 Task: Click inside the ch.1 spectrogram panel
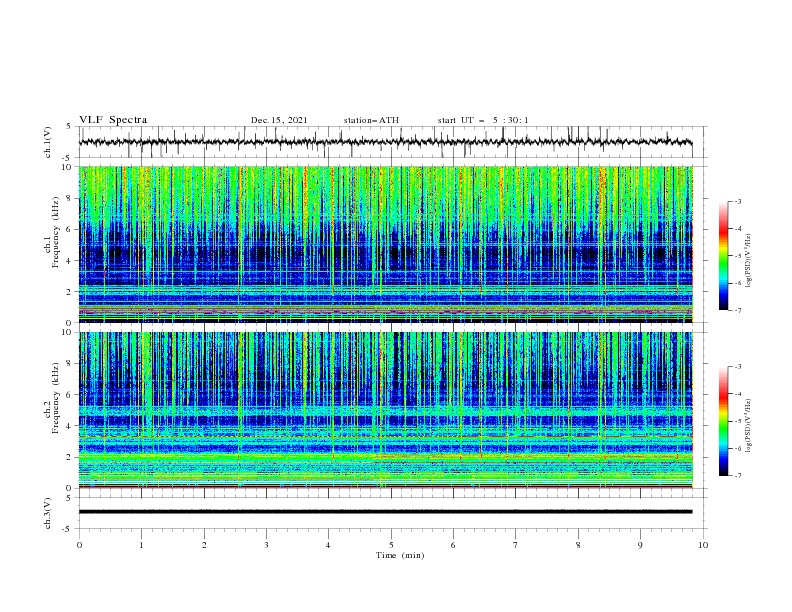385,244
